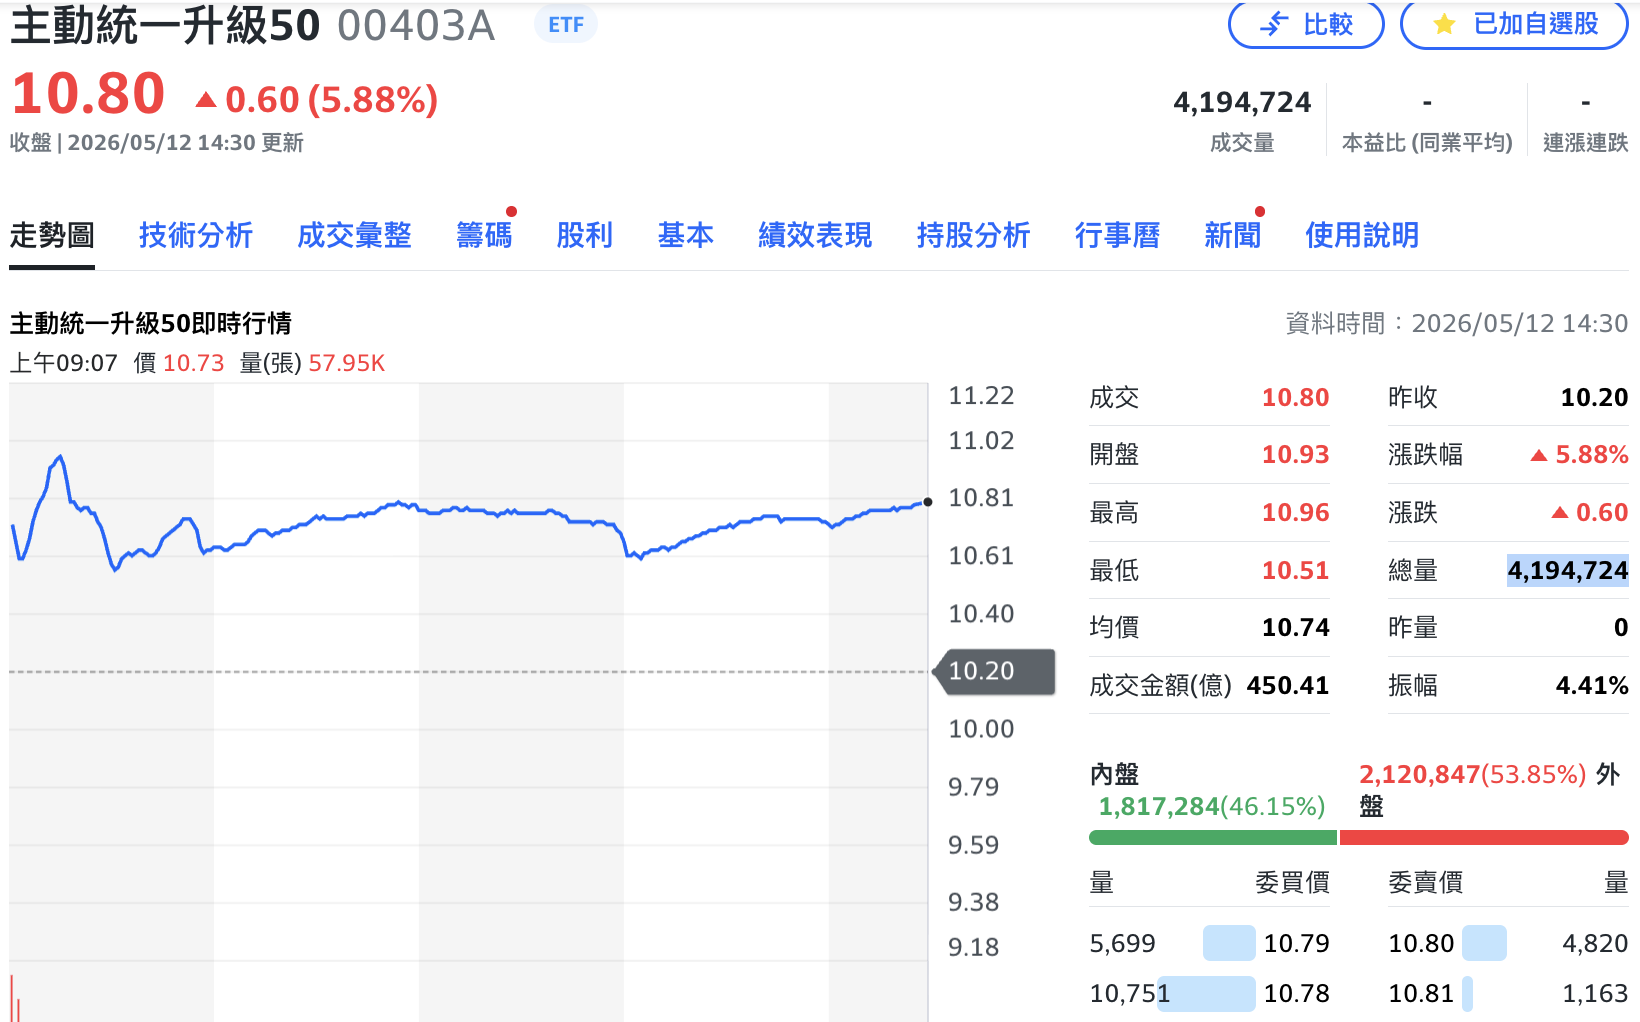Click the 比較 compare button
This screenshot has width=1640, height=1022.
(x=1306, y=25)
